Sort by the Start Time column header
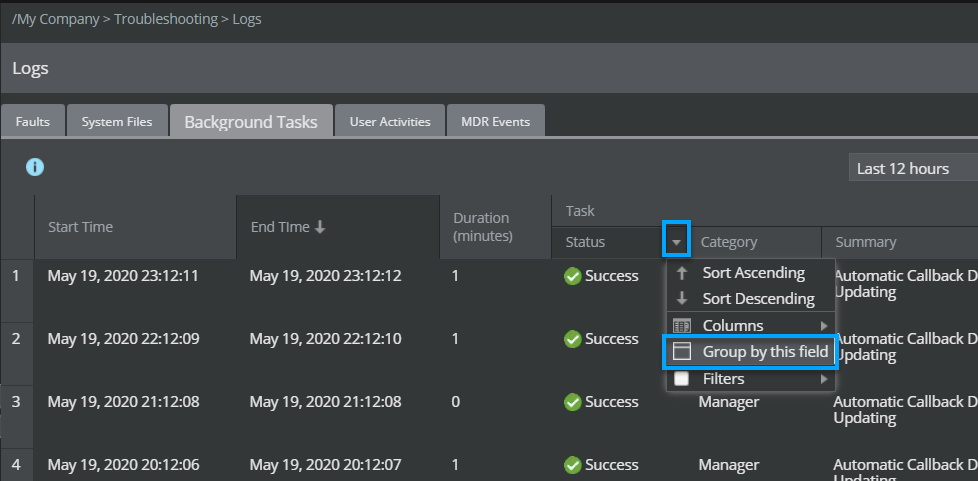Screen dimensions: 978x481 click(x=135, y=227)
